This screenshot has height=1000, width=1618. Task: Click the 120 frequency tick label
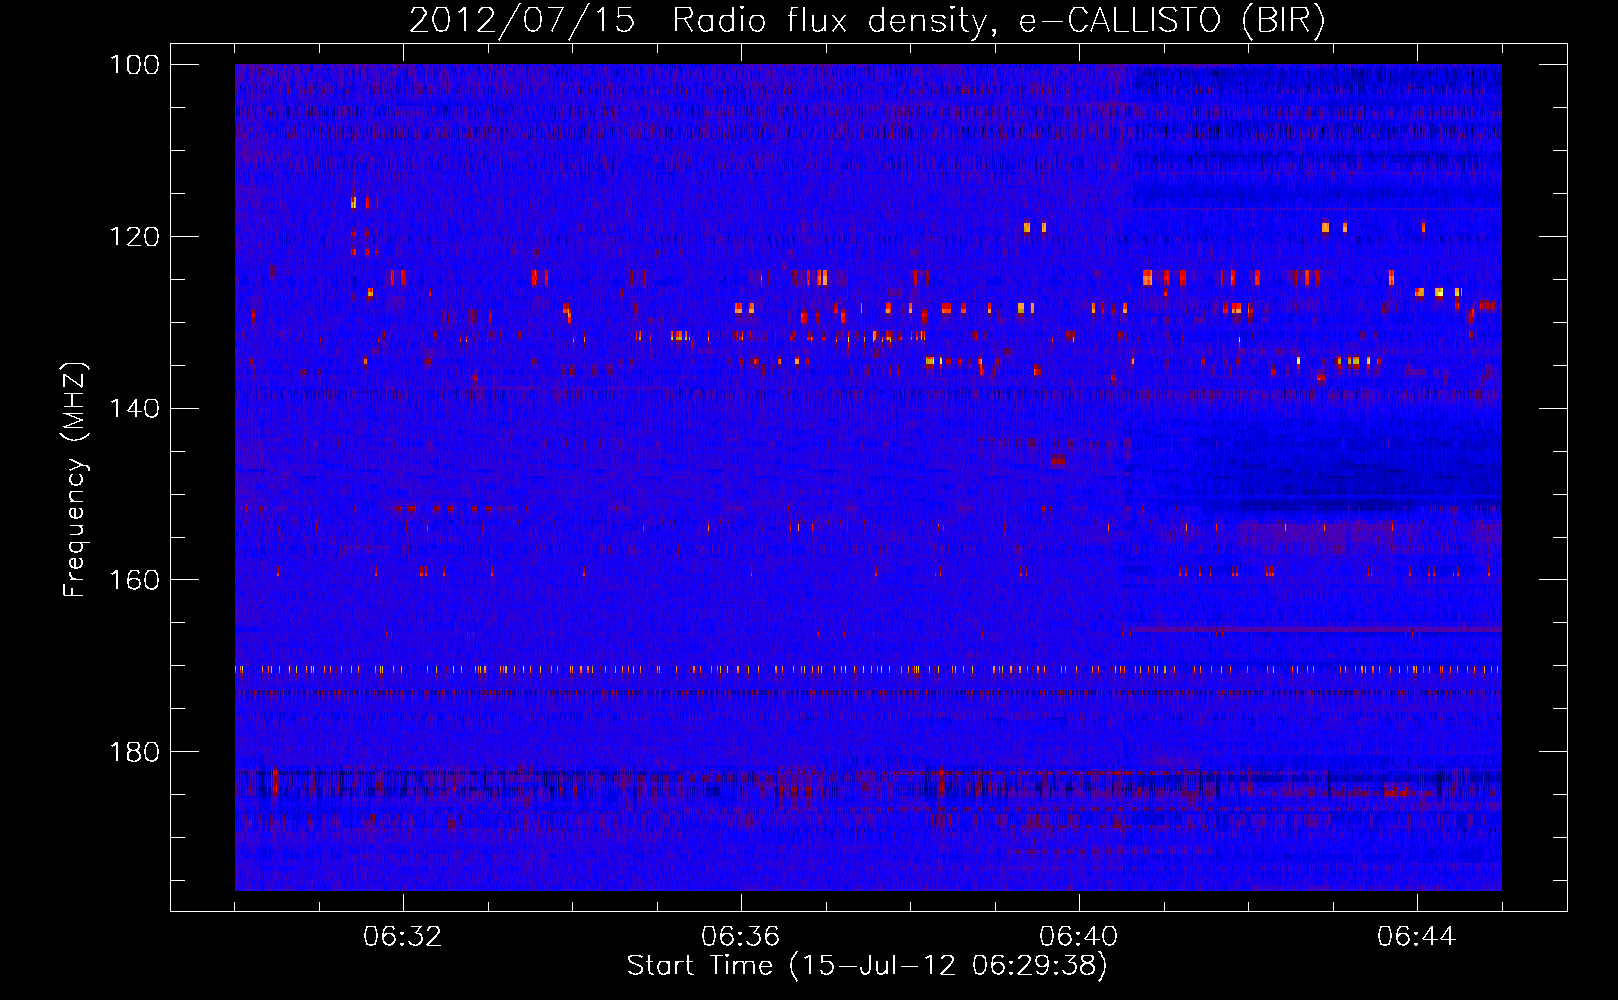[x=135, y=237]
